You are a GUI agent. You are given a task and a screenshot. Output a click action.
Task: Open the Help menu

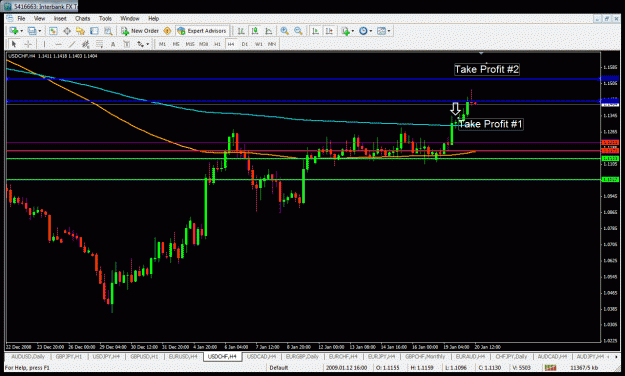[x=153, y=18]
